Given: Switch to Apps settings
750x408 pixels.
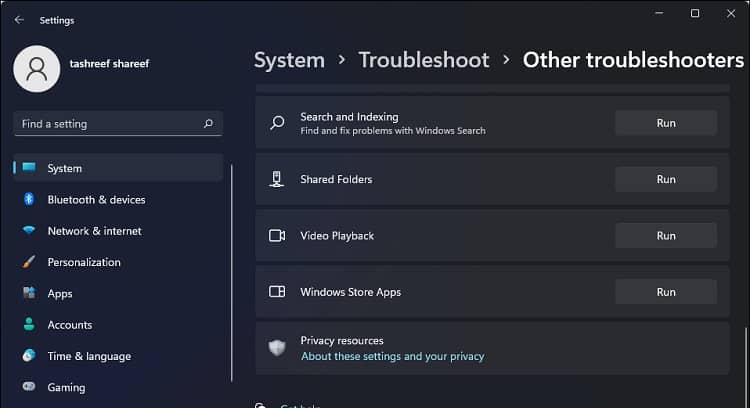Looking at the screenshot, I should coord(118,294).
